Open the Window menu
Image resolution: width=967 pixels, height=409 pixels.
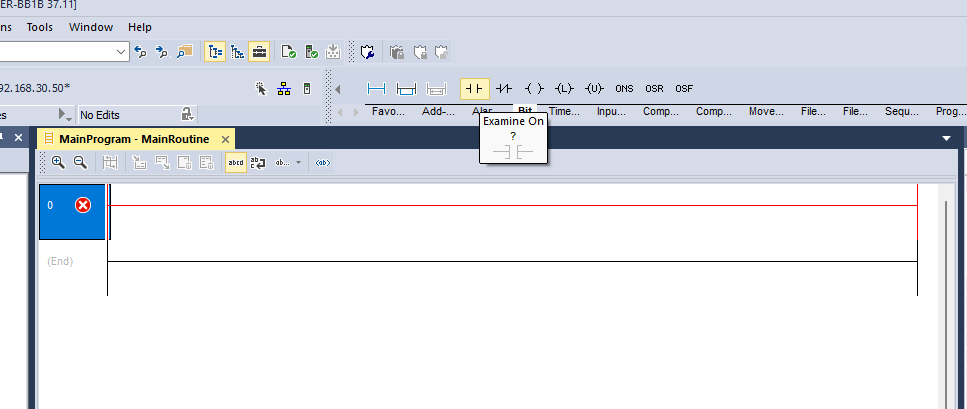pos(91,27)
